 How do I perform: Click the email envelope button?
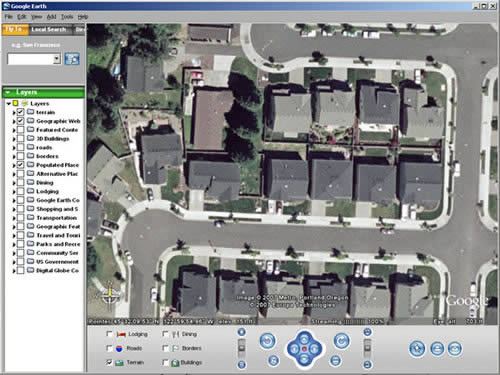coord(455,349)
